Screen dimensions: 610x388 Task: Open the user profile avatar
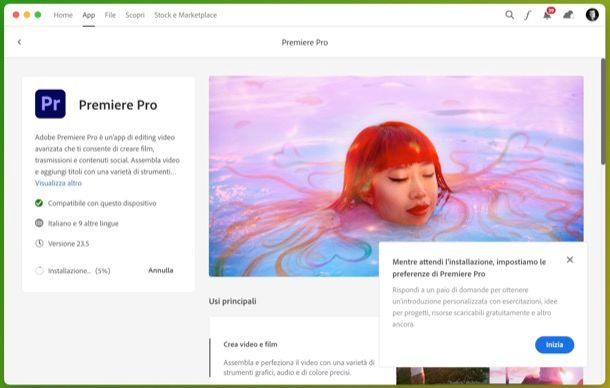pyautogui.click(x=592, y=15)
